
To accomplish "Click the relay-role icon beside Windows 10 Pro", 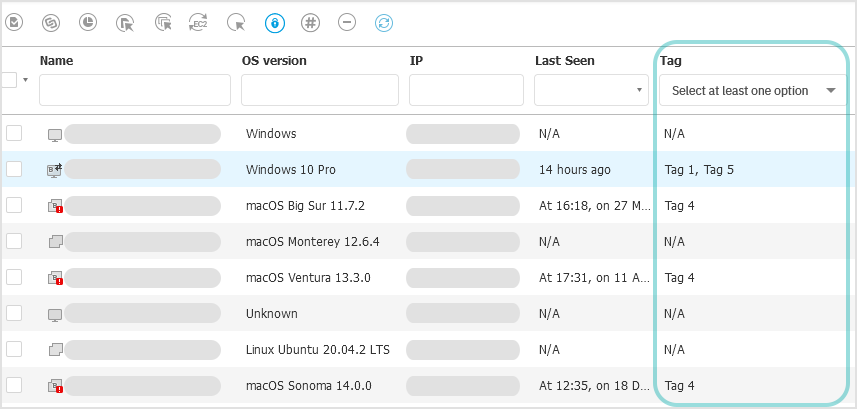I will coord(54,170).
